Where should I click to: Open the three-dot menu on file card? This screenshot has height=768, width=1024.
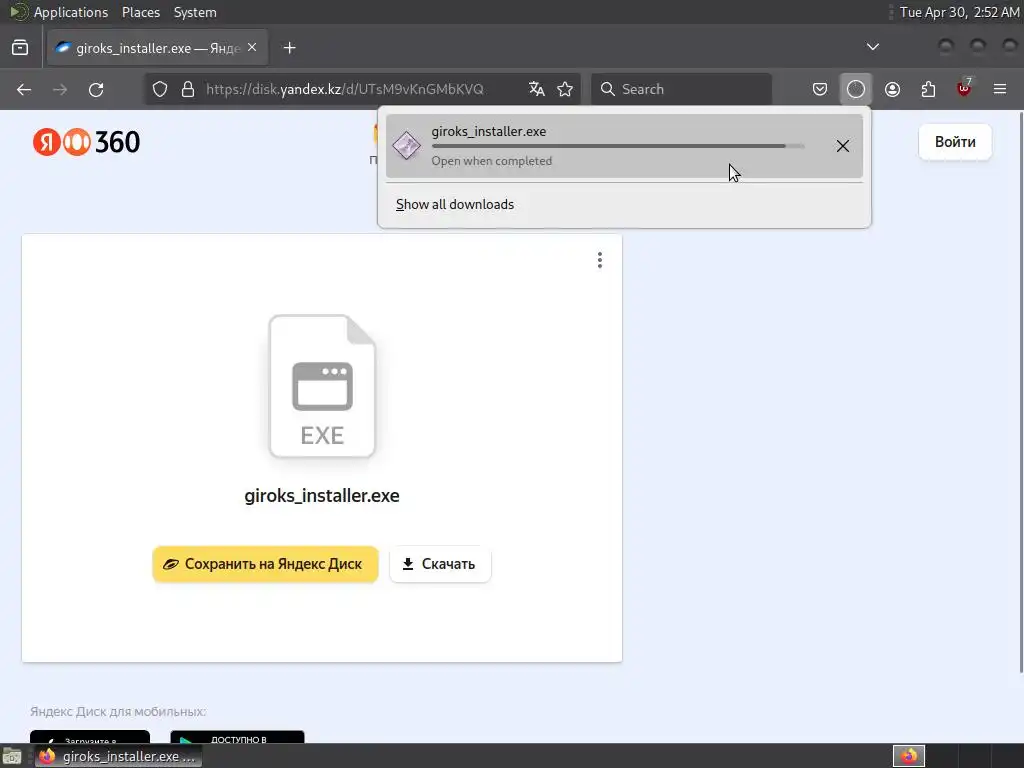click(600, 260)
